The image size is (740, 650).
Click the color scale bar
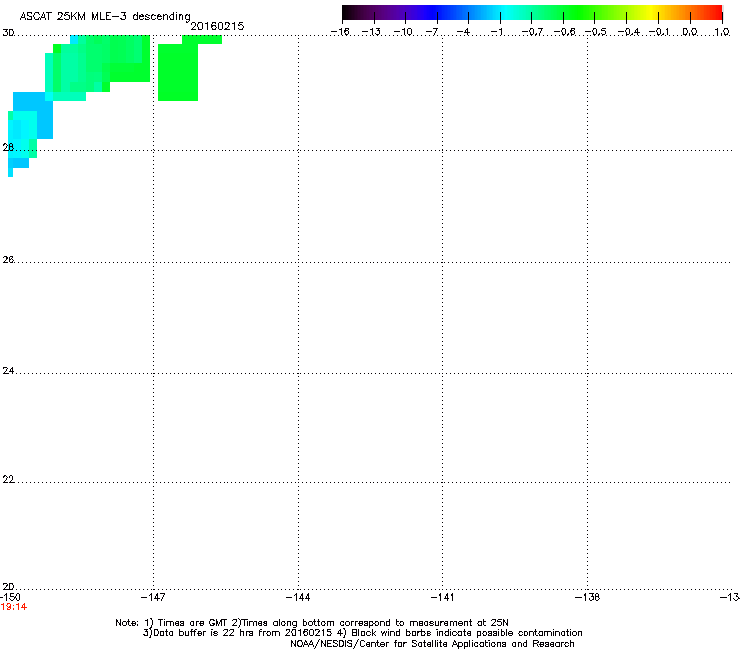coord(532,13)
